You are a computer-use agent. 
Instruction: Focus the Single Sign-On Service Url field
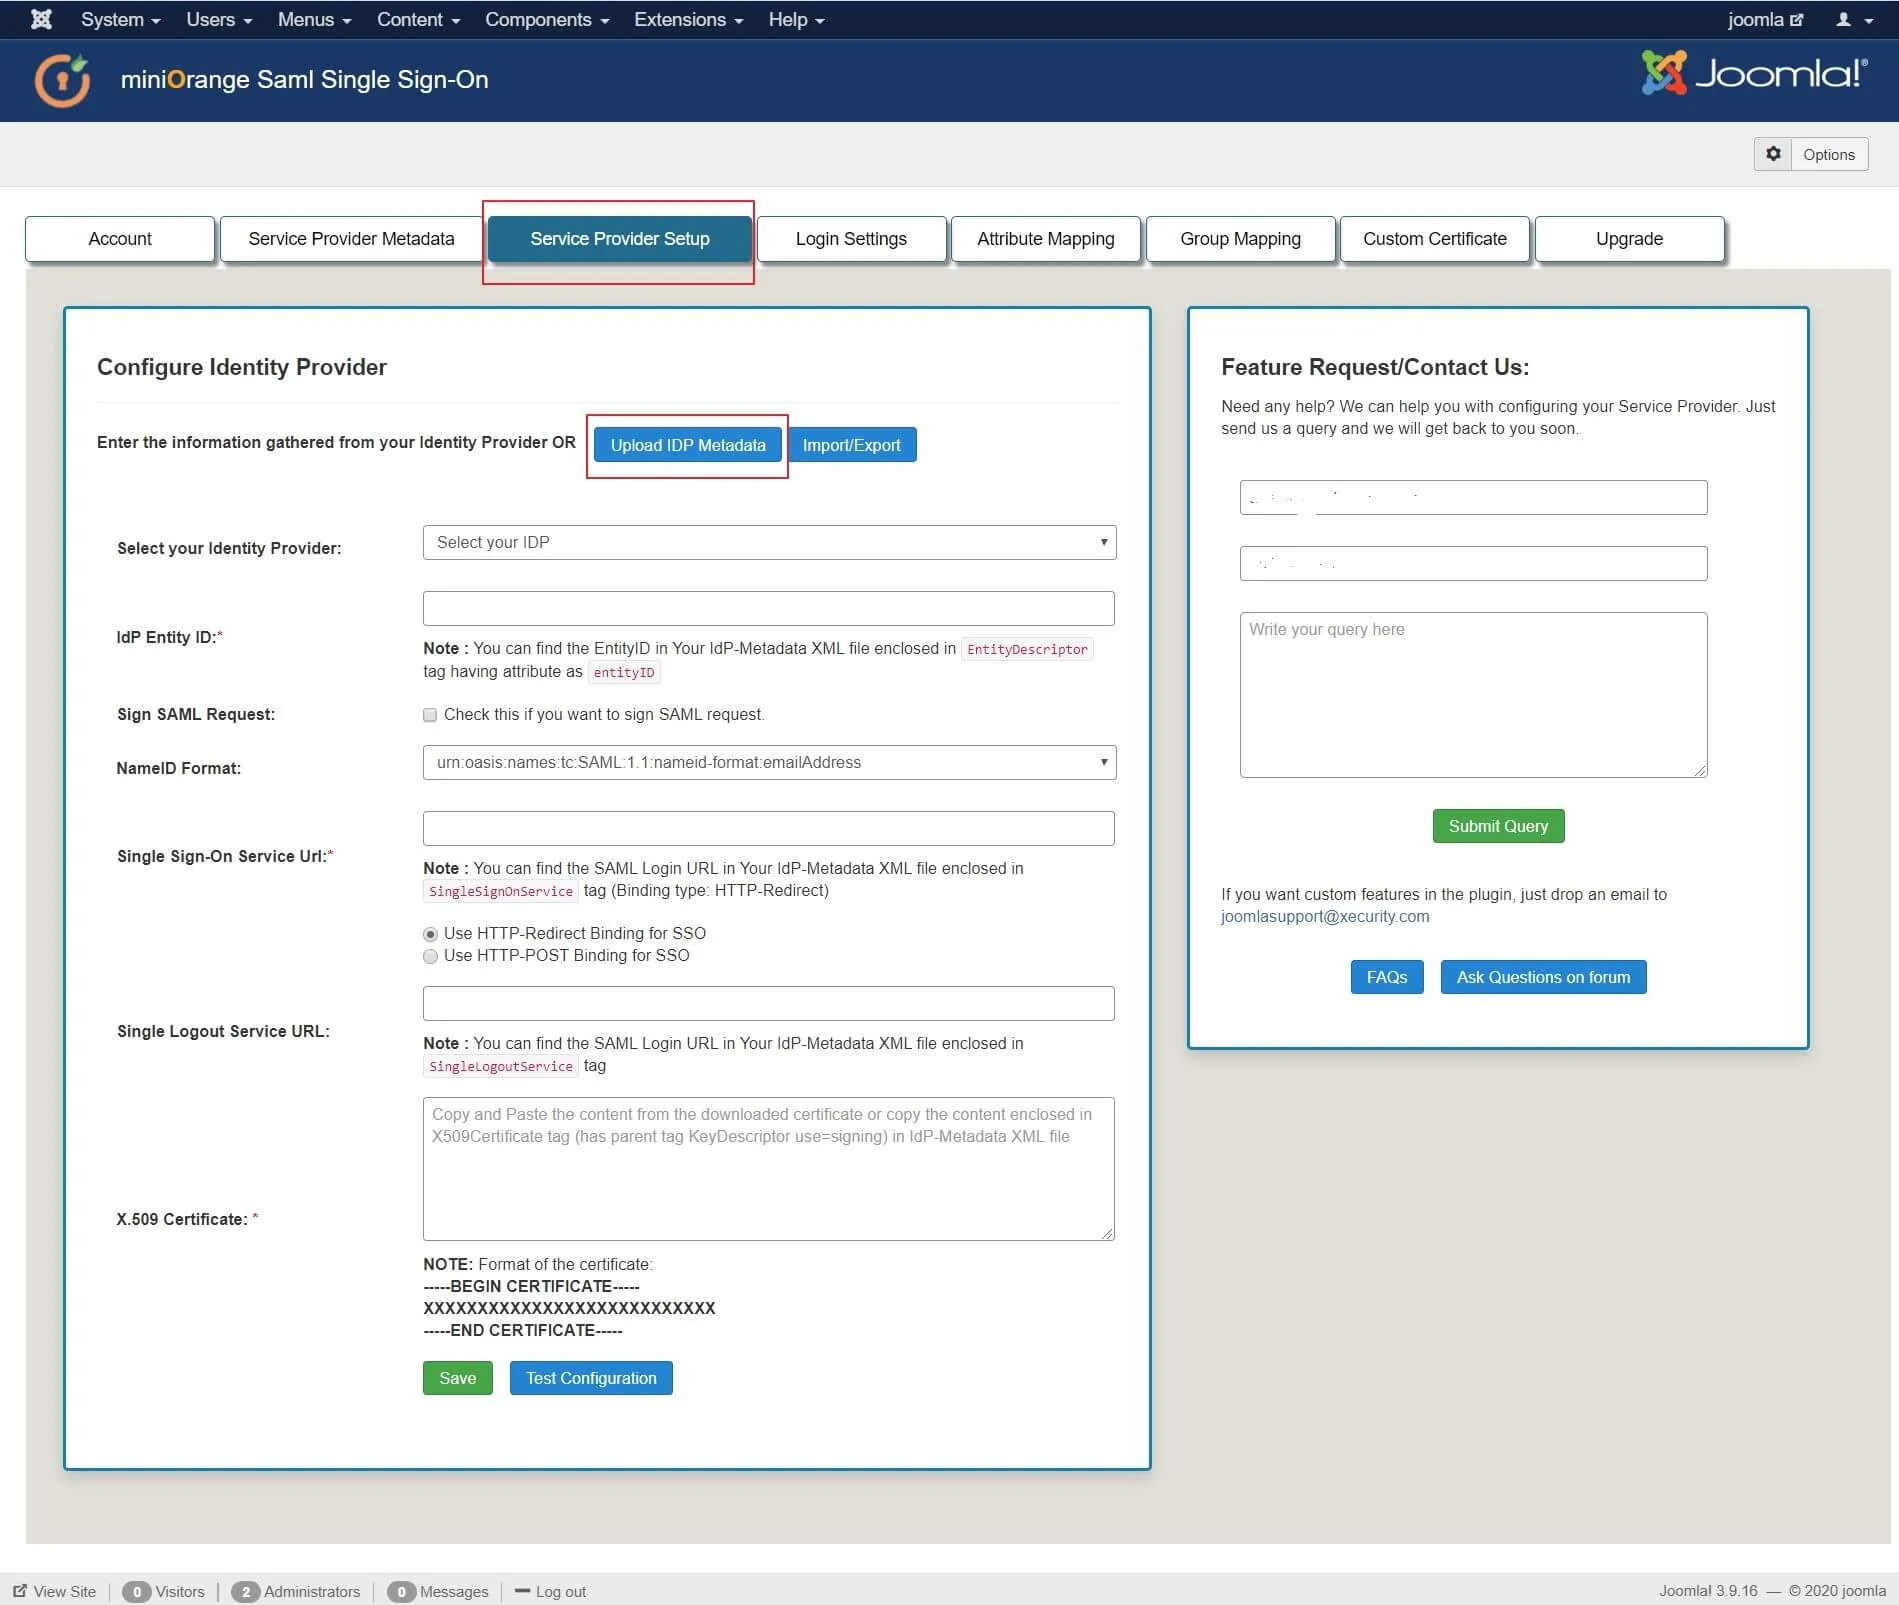tap(769, 828)
